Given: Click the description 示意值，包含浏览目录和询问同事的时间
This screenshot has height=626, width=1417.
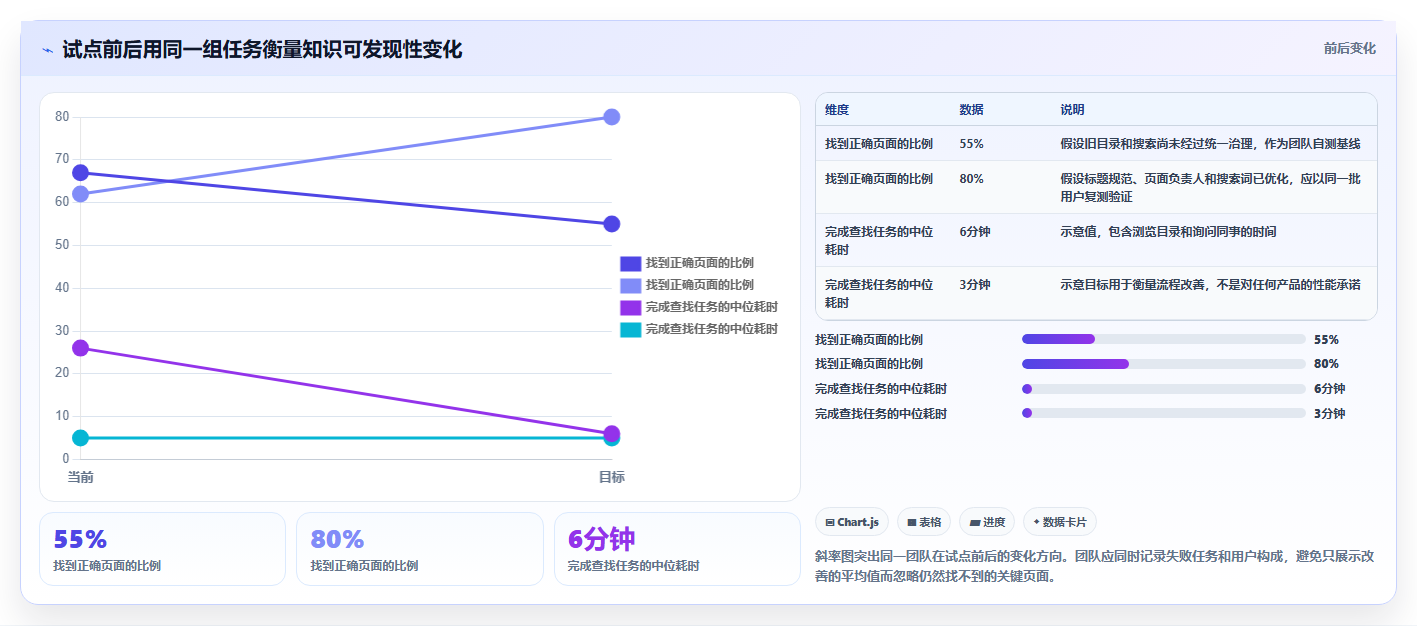Looking at the screenshot, I should click(1168, 232).
